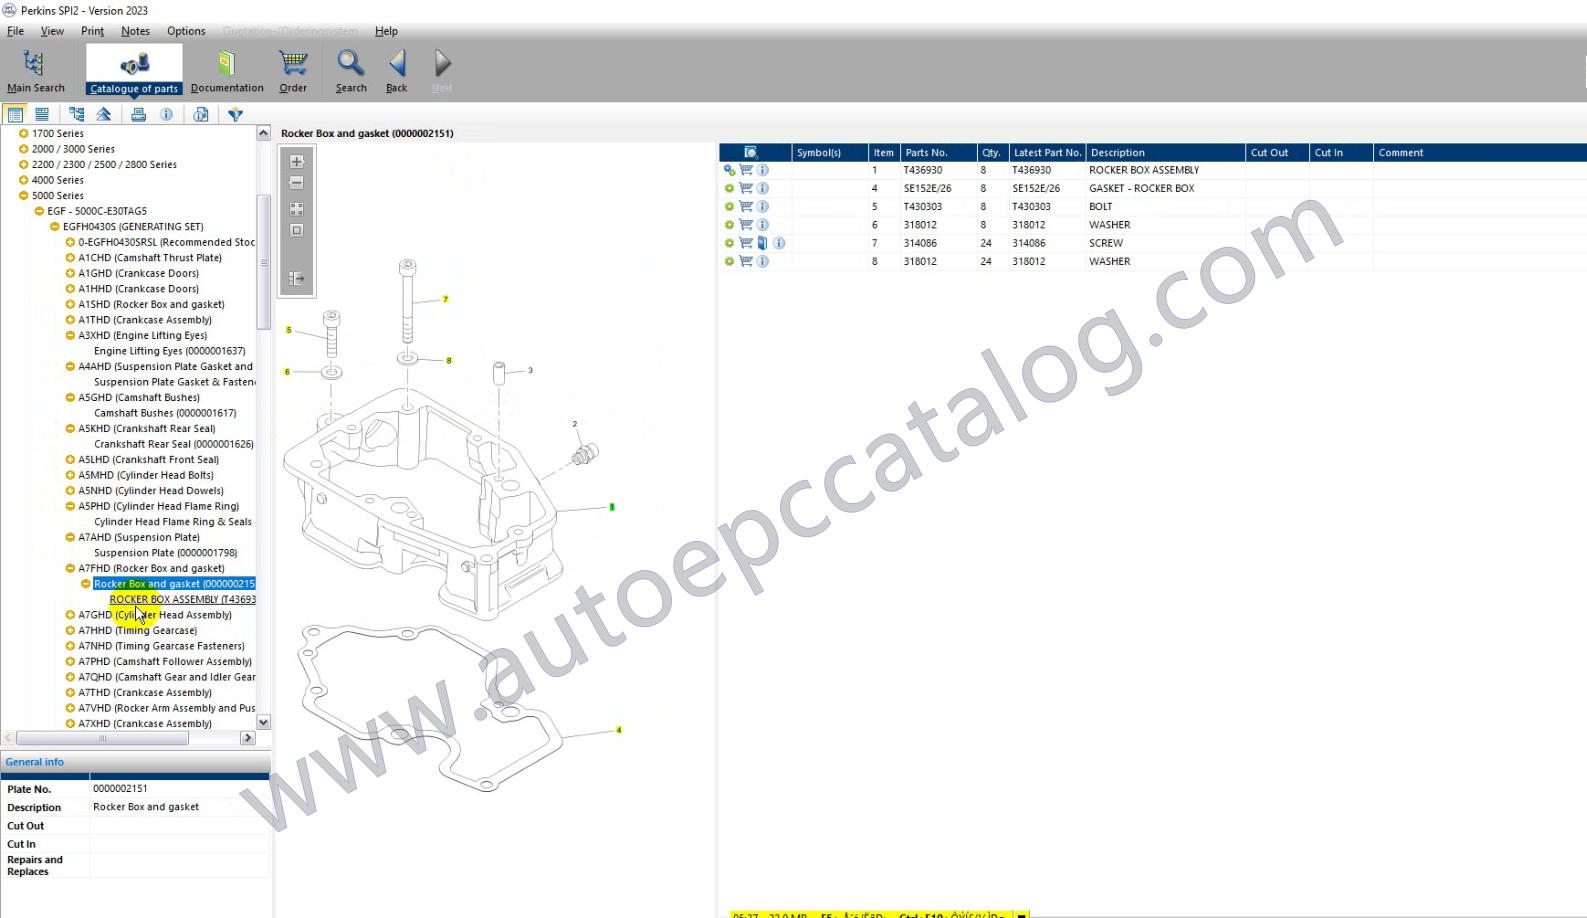Select Suspension Plate (0000001798) tree item
The height and width of the screenshot is (918, 1587).
[x=165, y=553]
